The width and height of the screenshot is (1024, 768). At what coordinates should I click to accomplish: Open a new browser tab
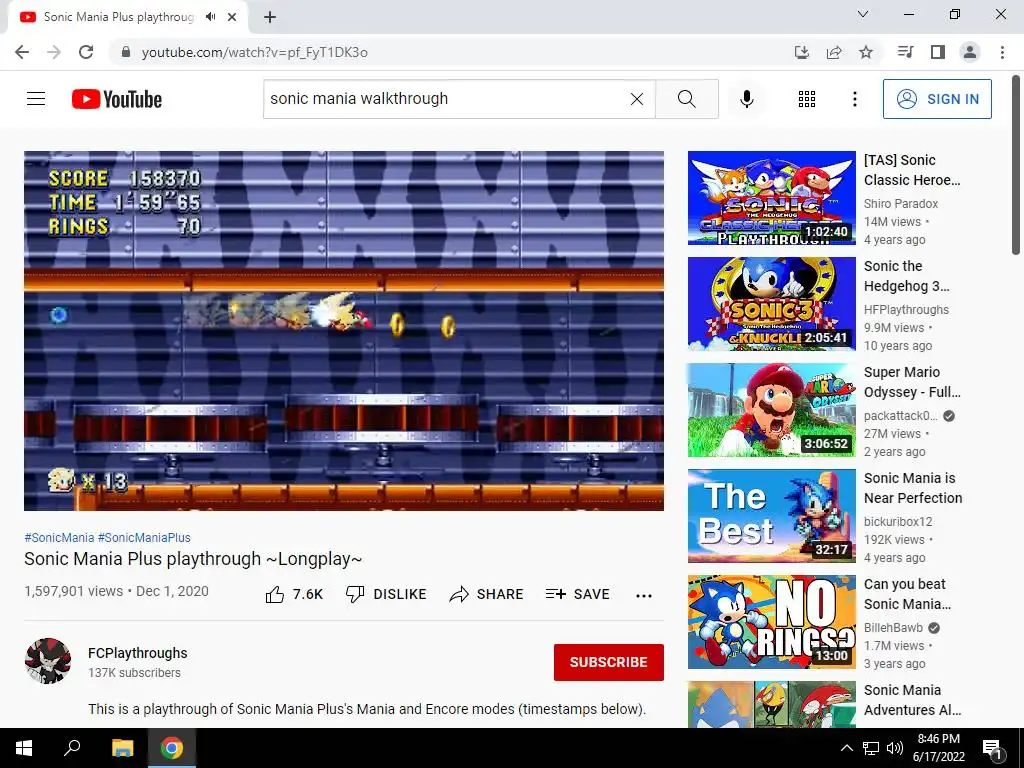point(270,17)
